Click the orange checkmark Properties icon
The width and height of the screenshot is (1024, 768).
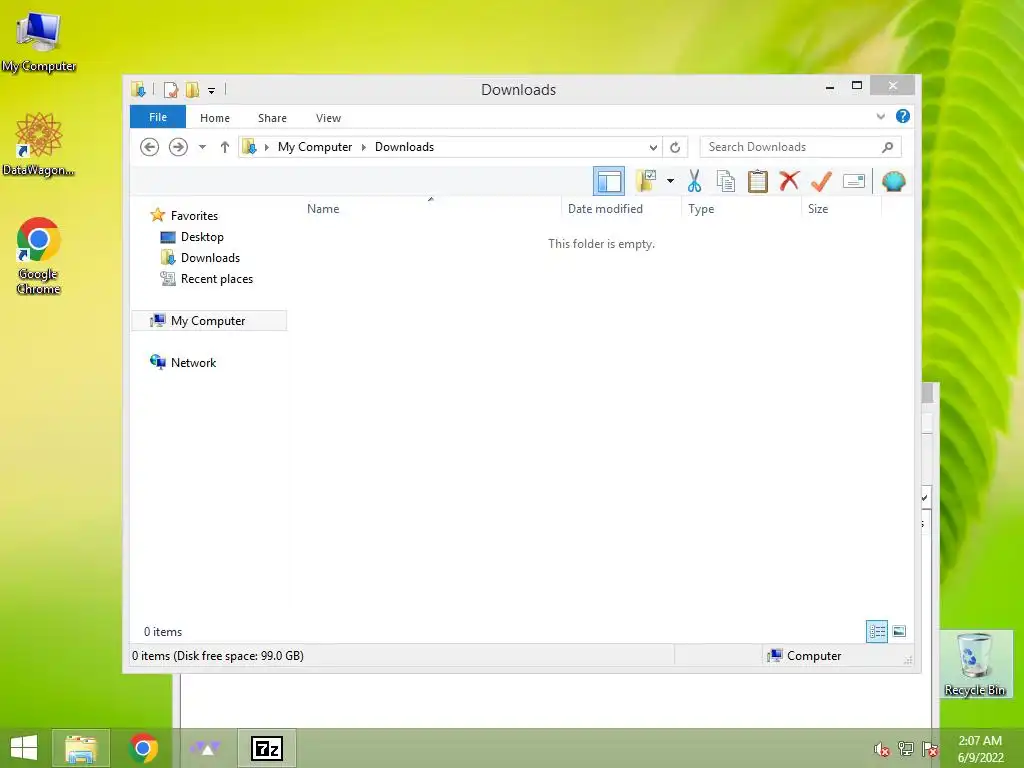(x=821, y=181)
